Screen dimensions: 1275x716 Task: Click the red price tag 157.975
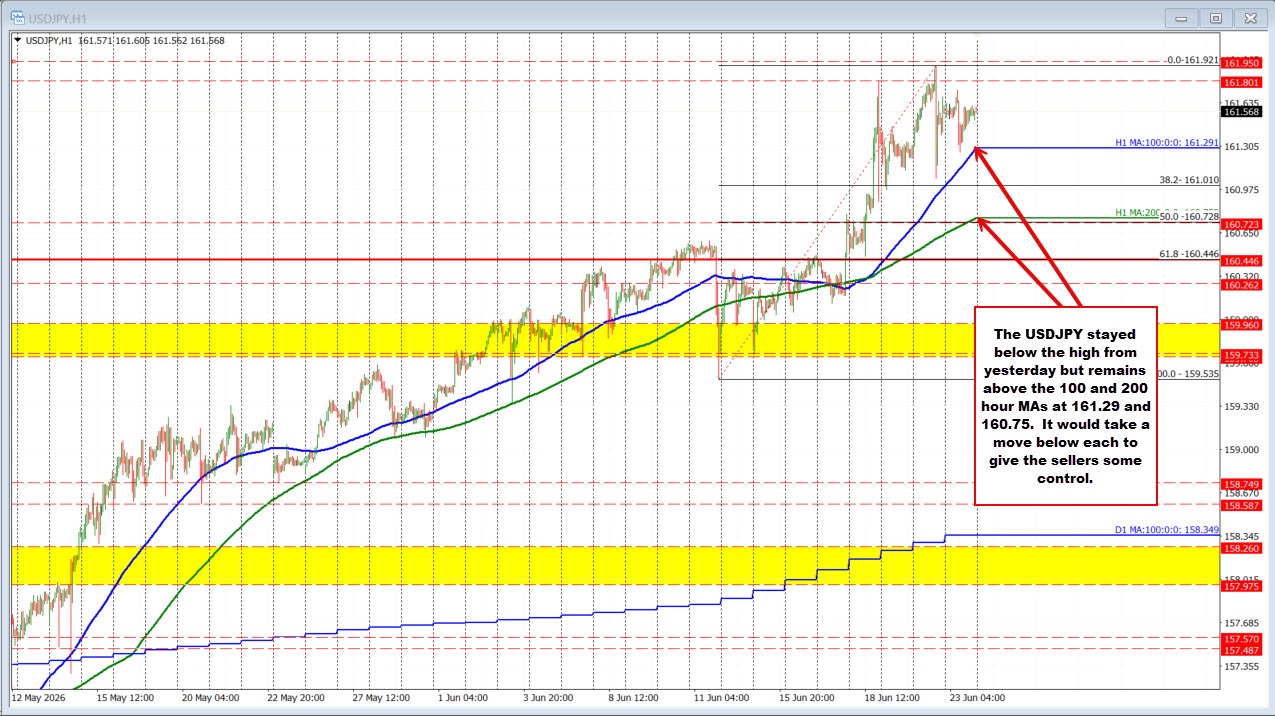point(1243,585)
